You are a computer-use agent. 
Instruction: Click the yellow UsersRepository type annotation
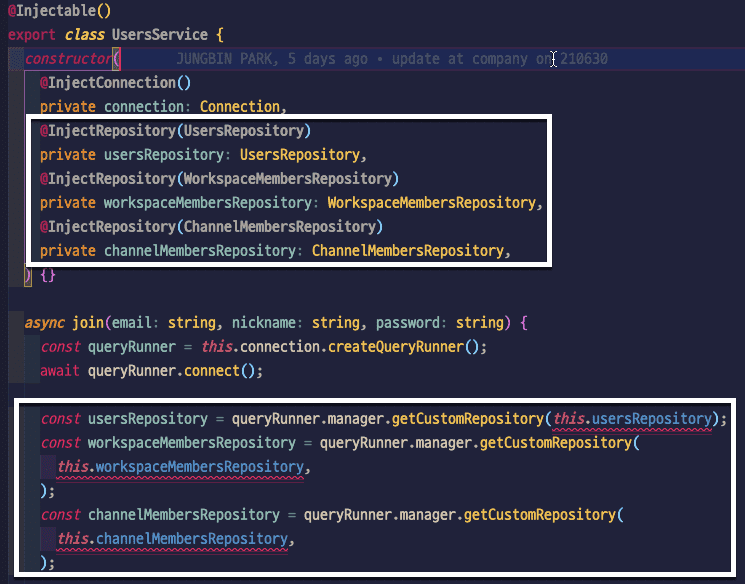pyautogui.click(x=300, y=155)
